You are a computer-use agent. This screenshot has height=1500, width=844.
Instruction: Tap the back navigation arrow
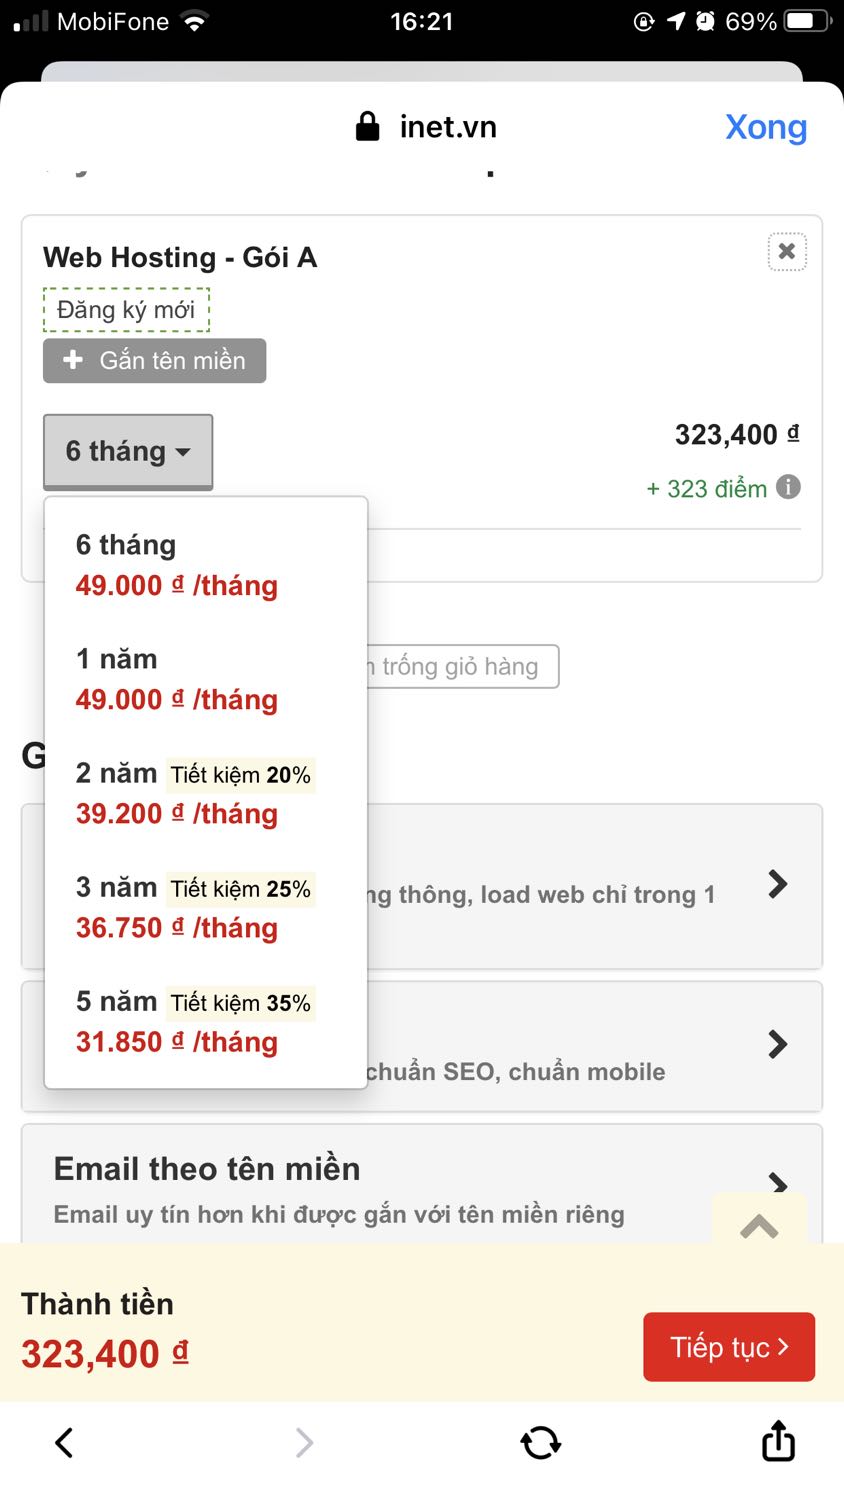63,1442
